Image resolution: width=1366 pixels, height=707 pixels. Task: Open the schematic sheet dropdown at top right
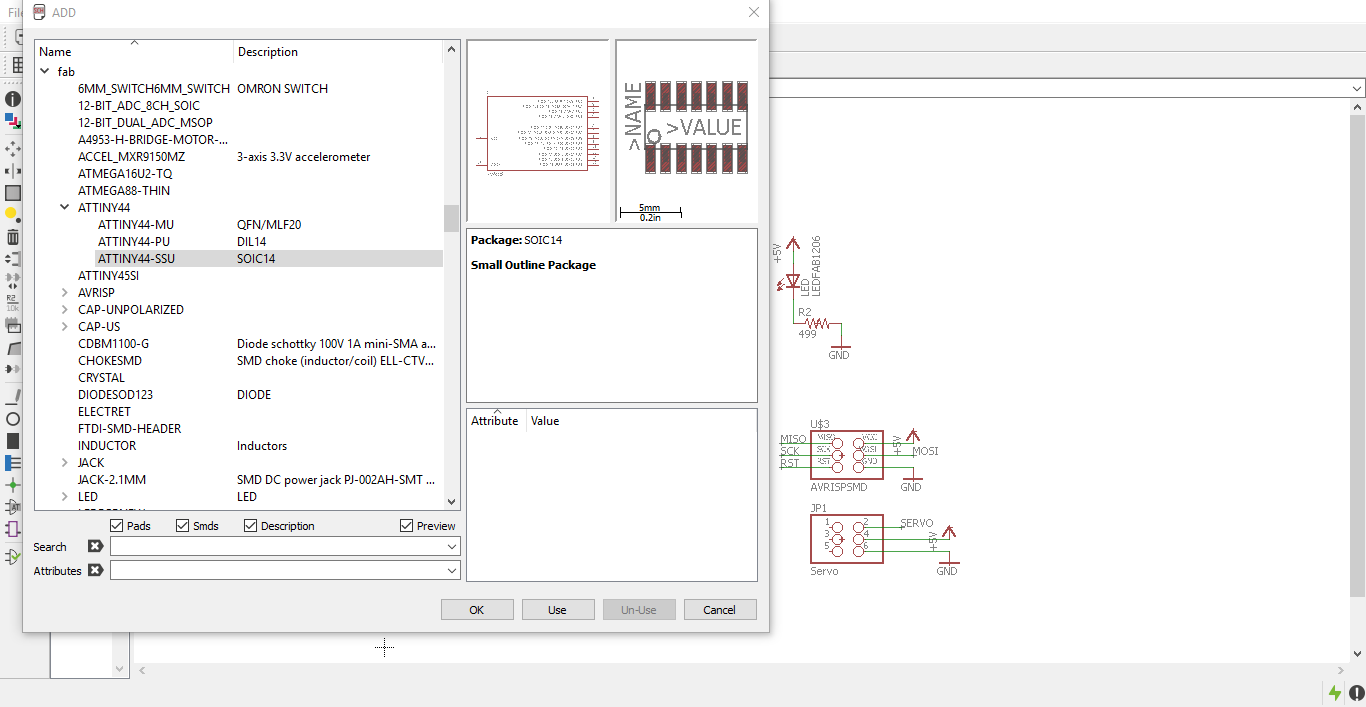point(1356,89)
